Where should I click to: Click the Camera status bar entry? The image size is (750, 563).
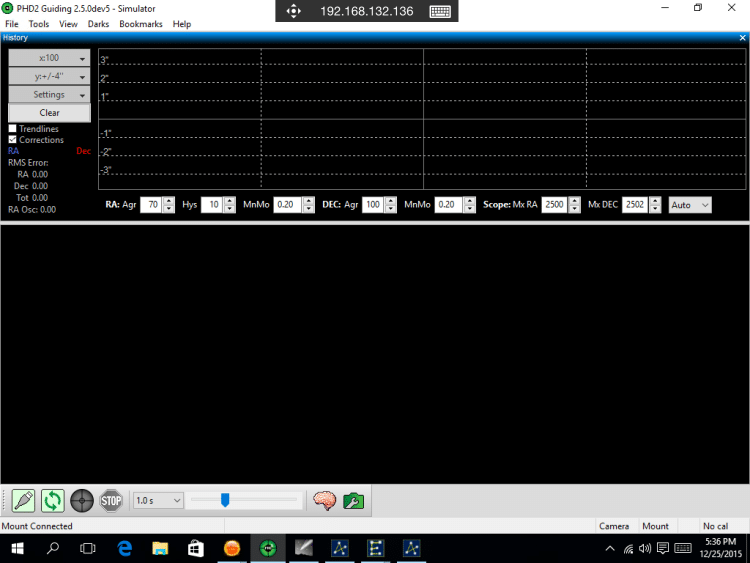coord(614,526)
